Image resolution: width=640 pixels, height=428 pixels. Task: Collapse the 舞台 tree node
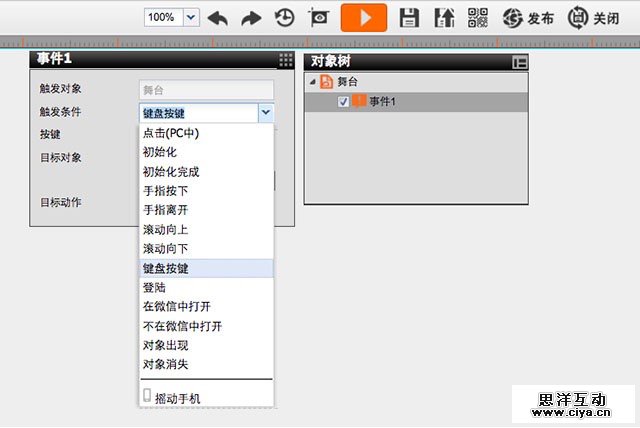(x=312, y=82)
